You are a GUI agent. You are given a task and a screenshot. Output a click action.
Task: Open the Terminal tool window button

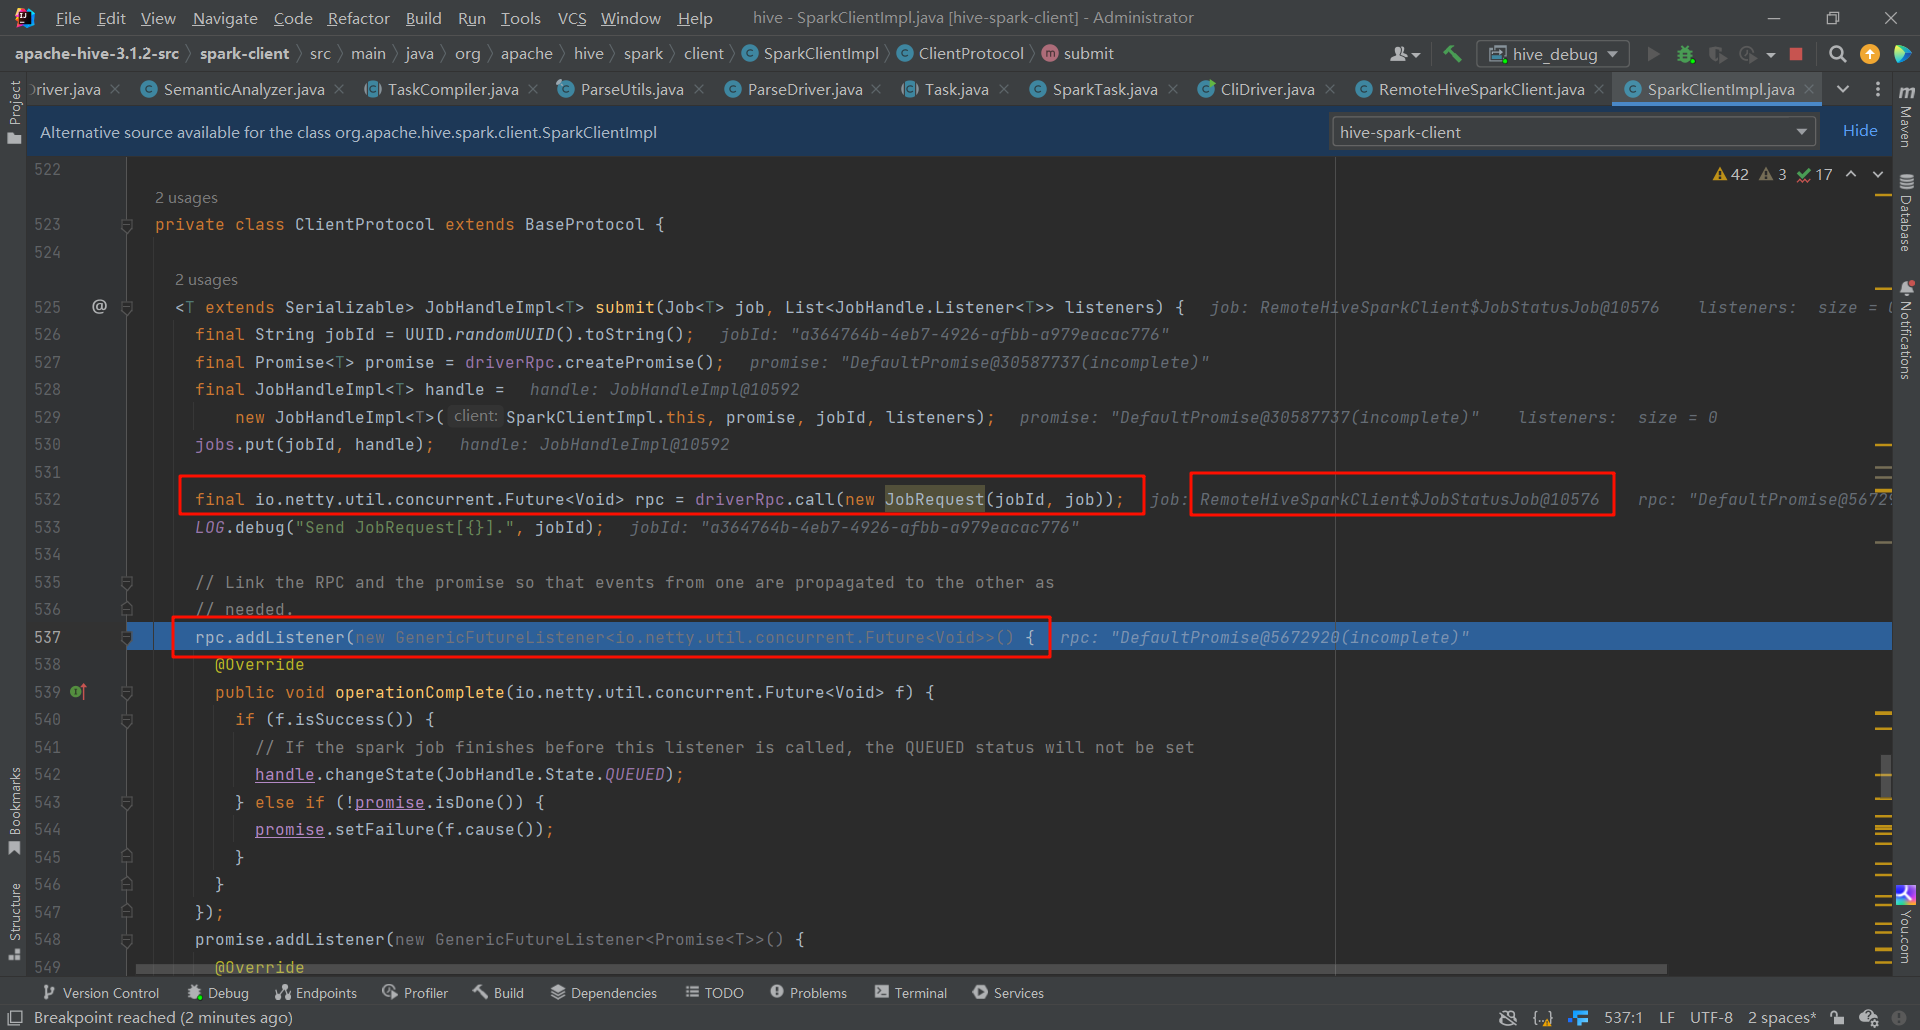[x=911, y=993]
